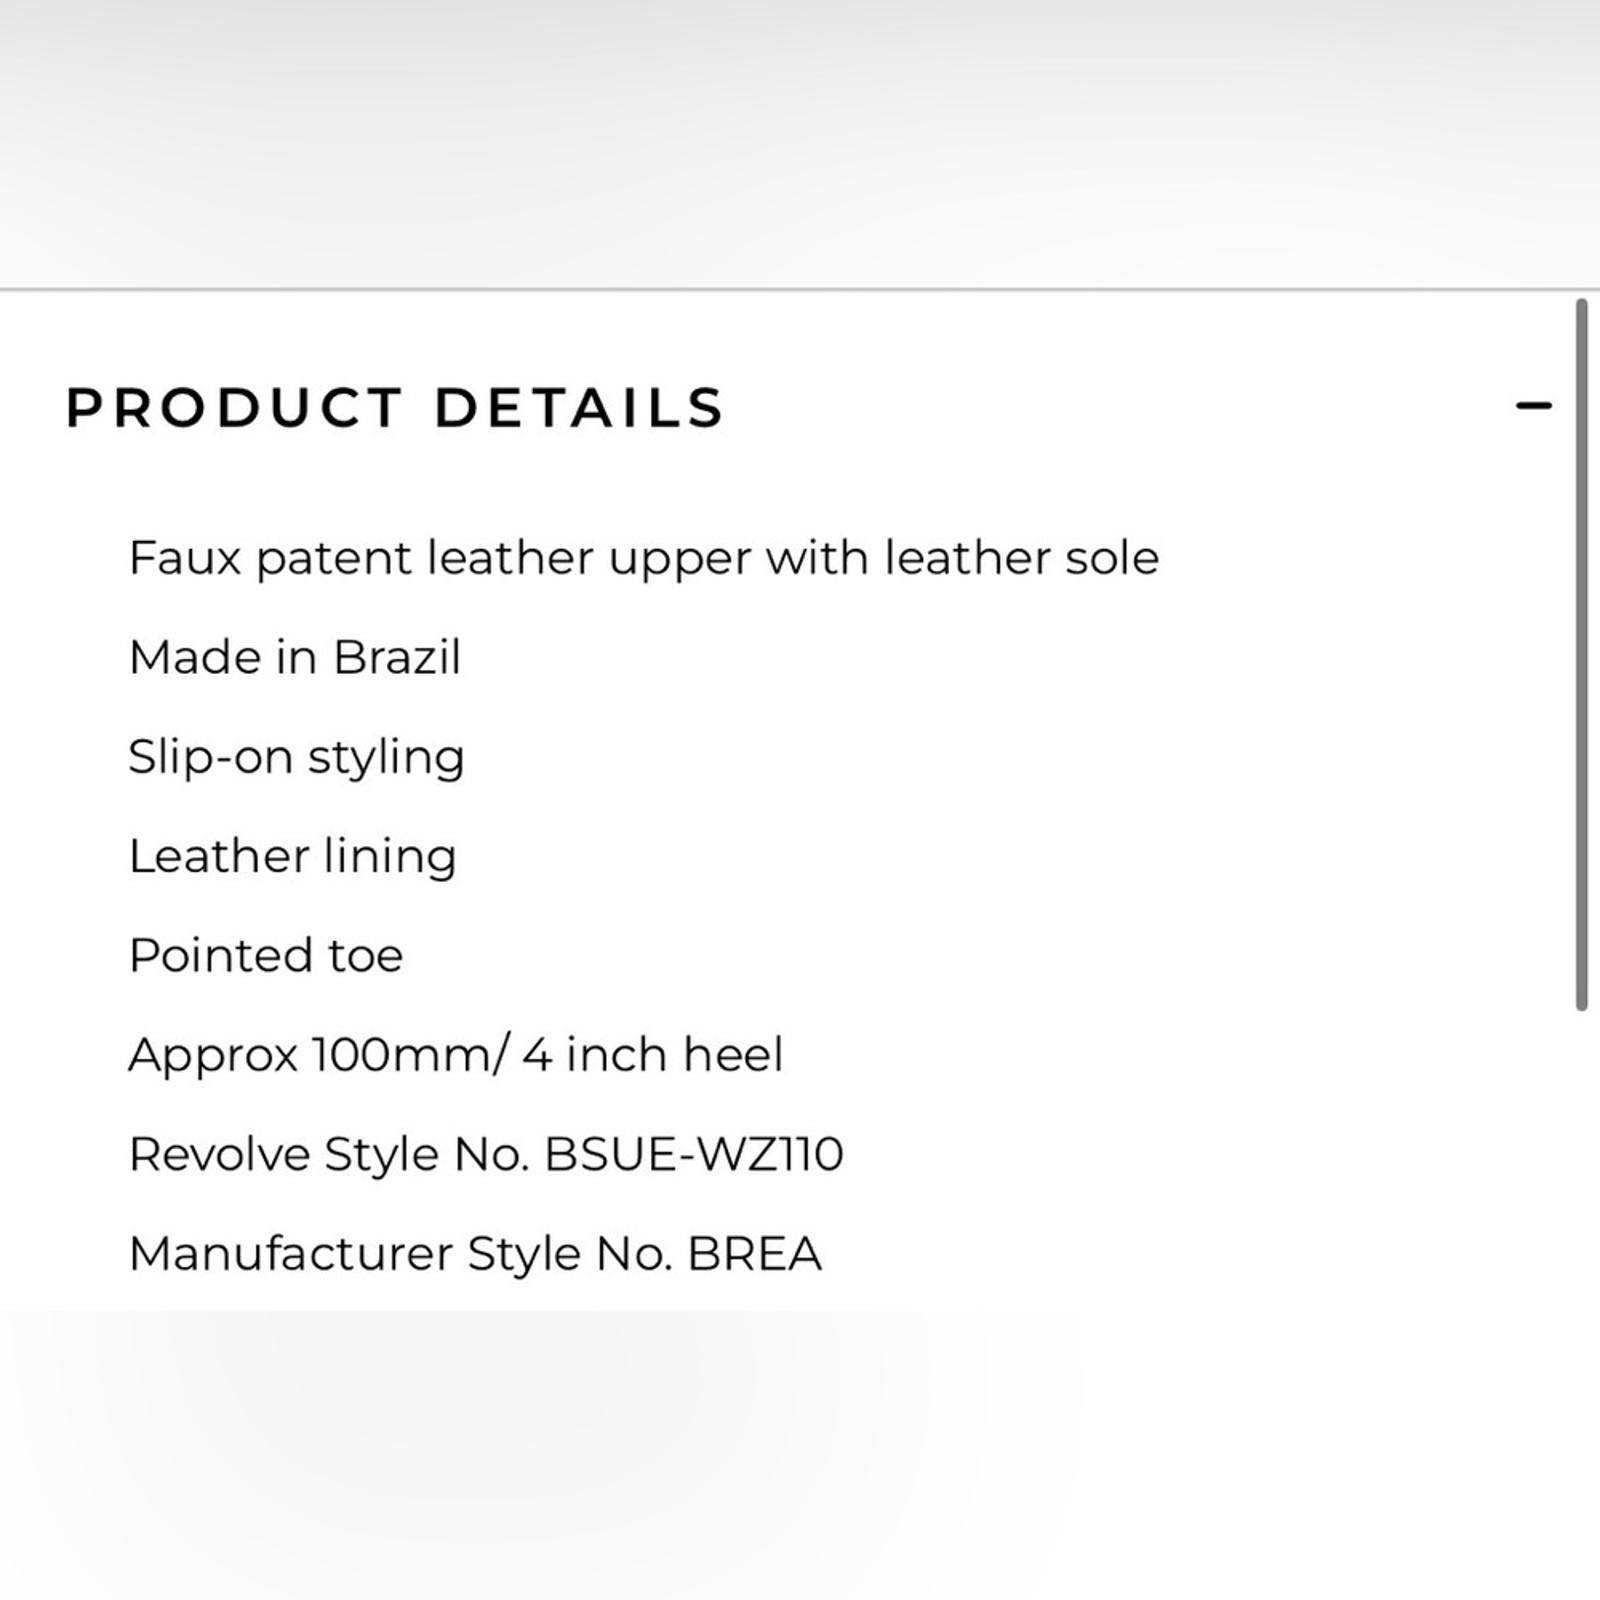The image size is (1600, 1600).
Task: Click the style code BSUE-WZ110
Action: 694,1154
